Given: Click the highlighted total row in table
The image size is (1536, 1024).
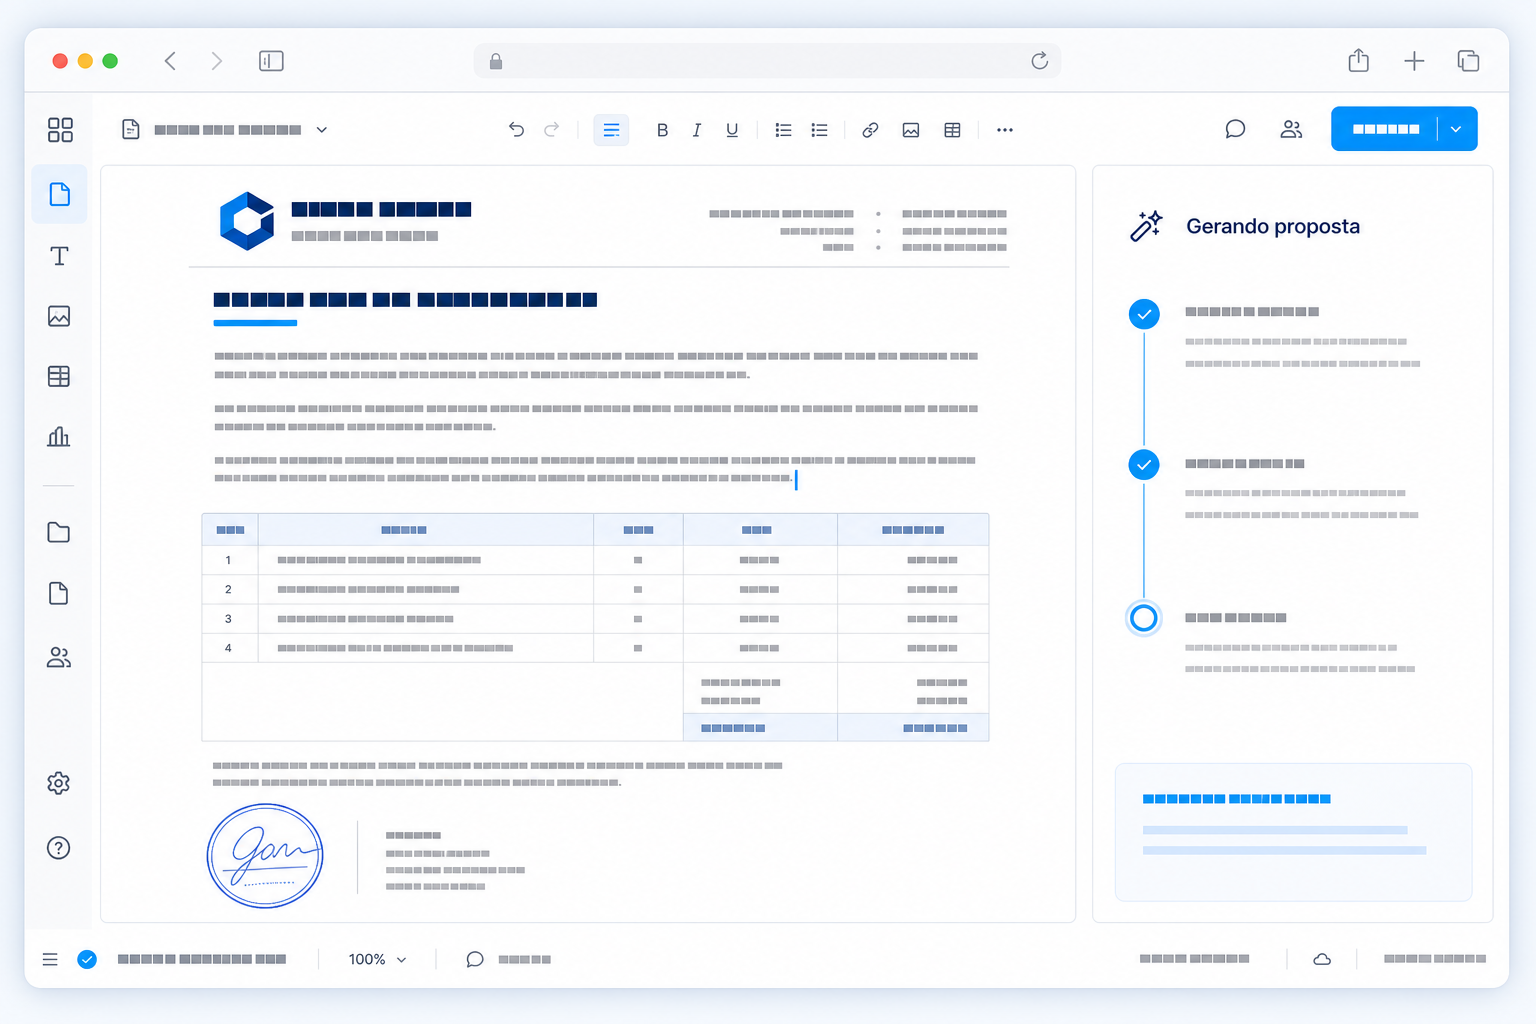Looking at the screenshot, I should click(x=836, y=728).
